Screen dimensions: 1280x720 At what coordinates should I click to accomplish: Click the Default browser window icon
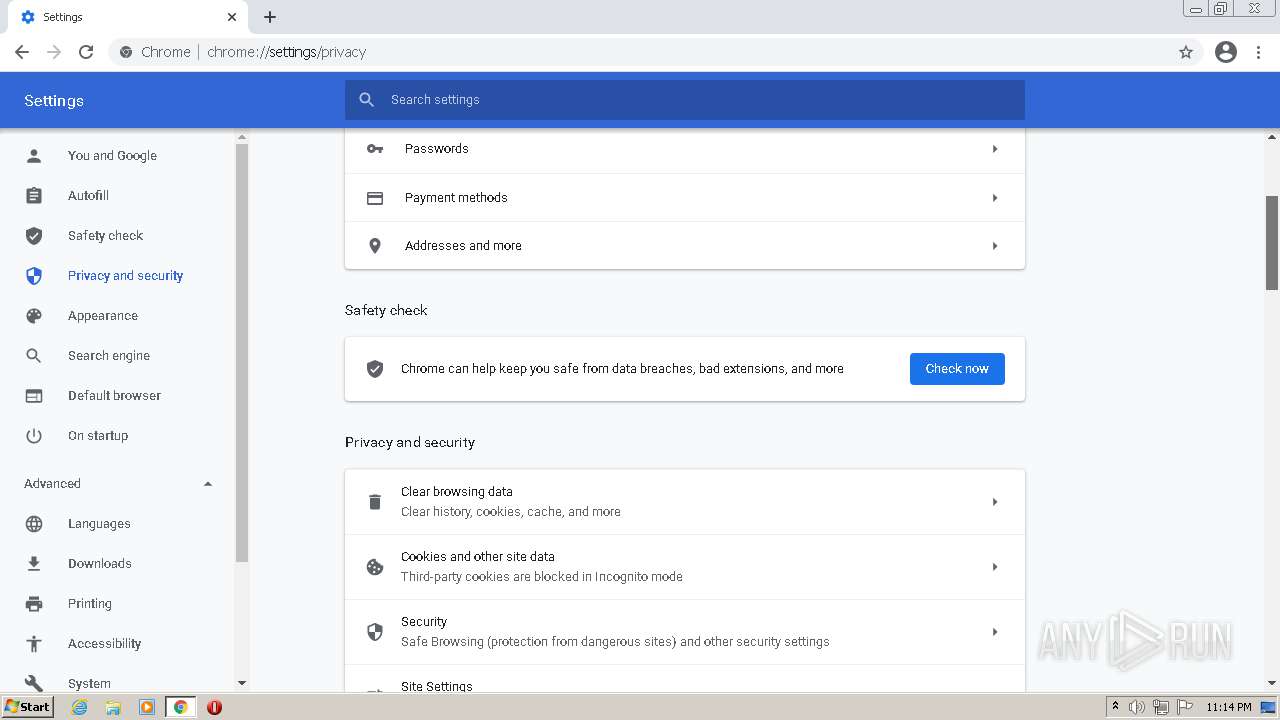point(34,396)
